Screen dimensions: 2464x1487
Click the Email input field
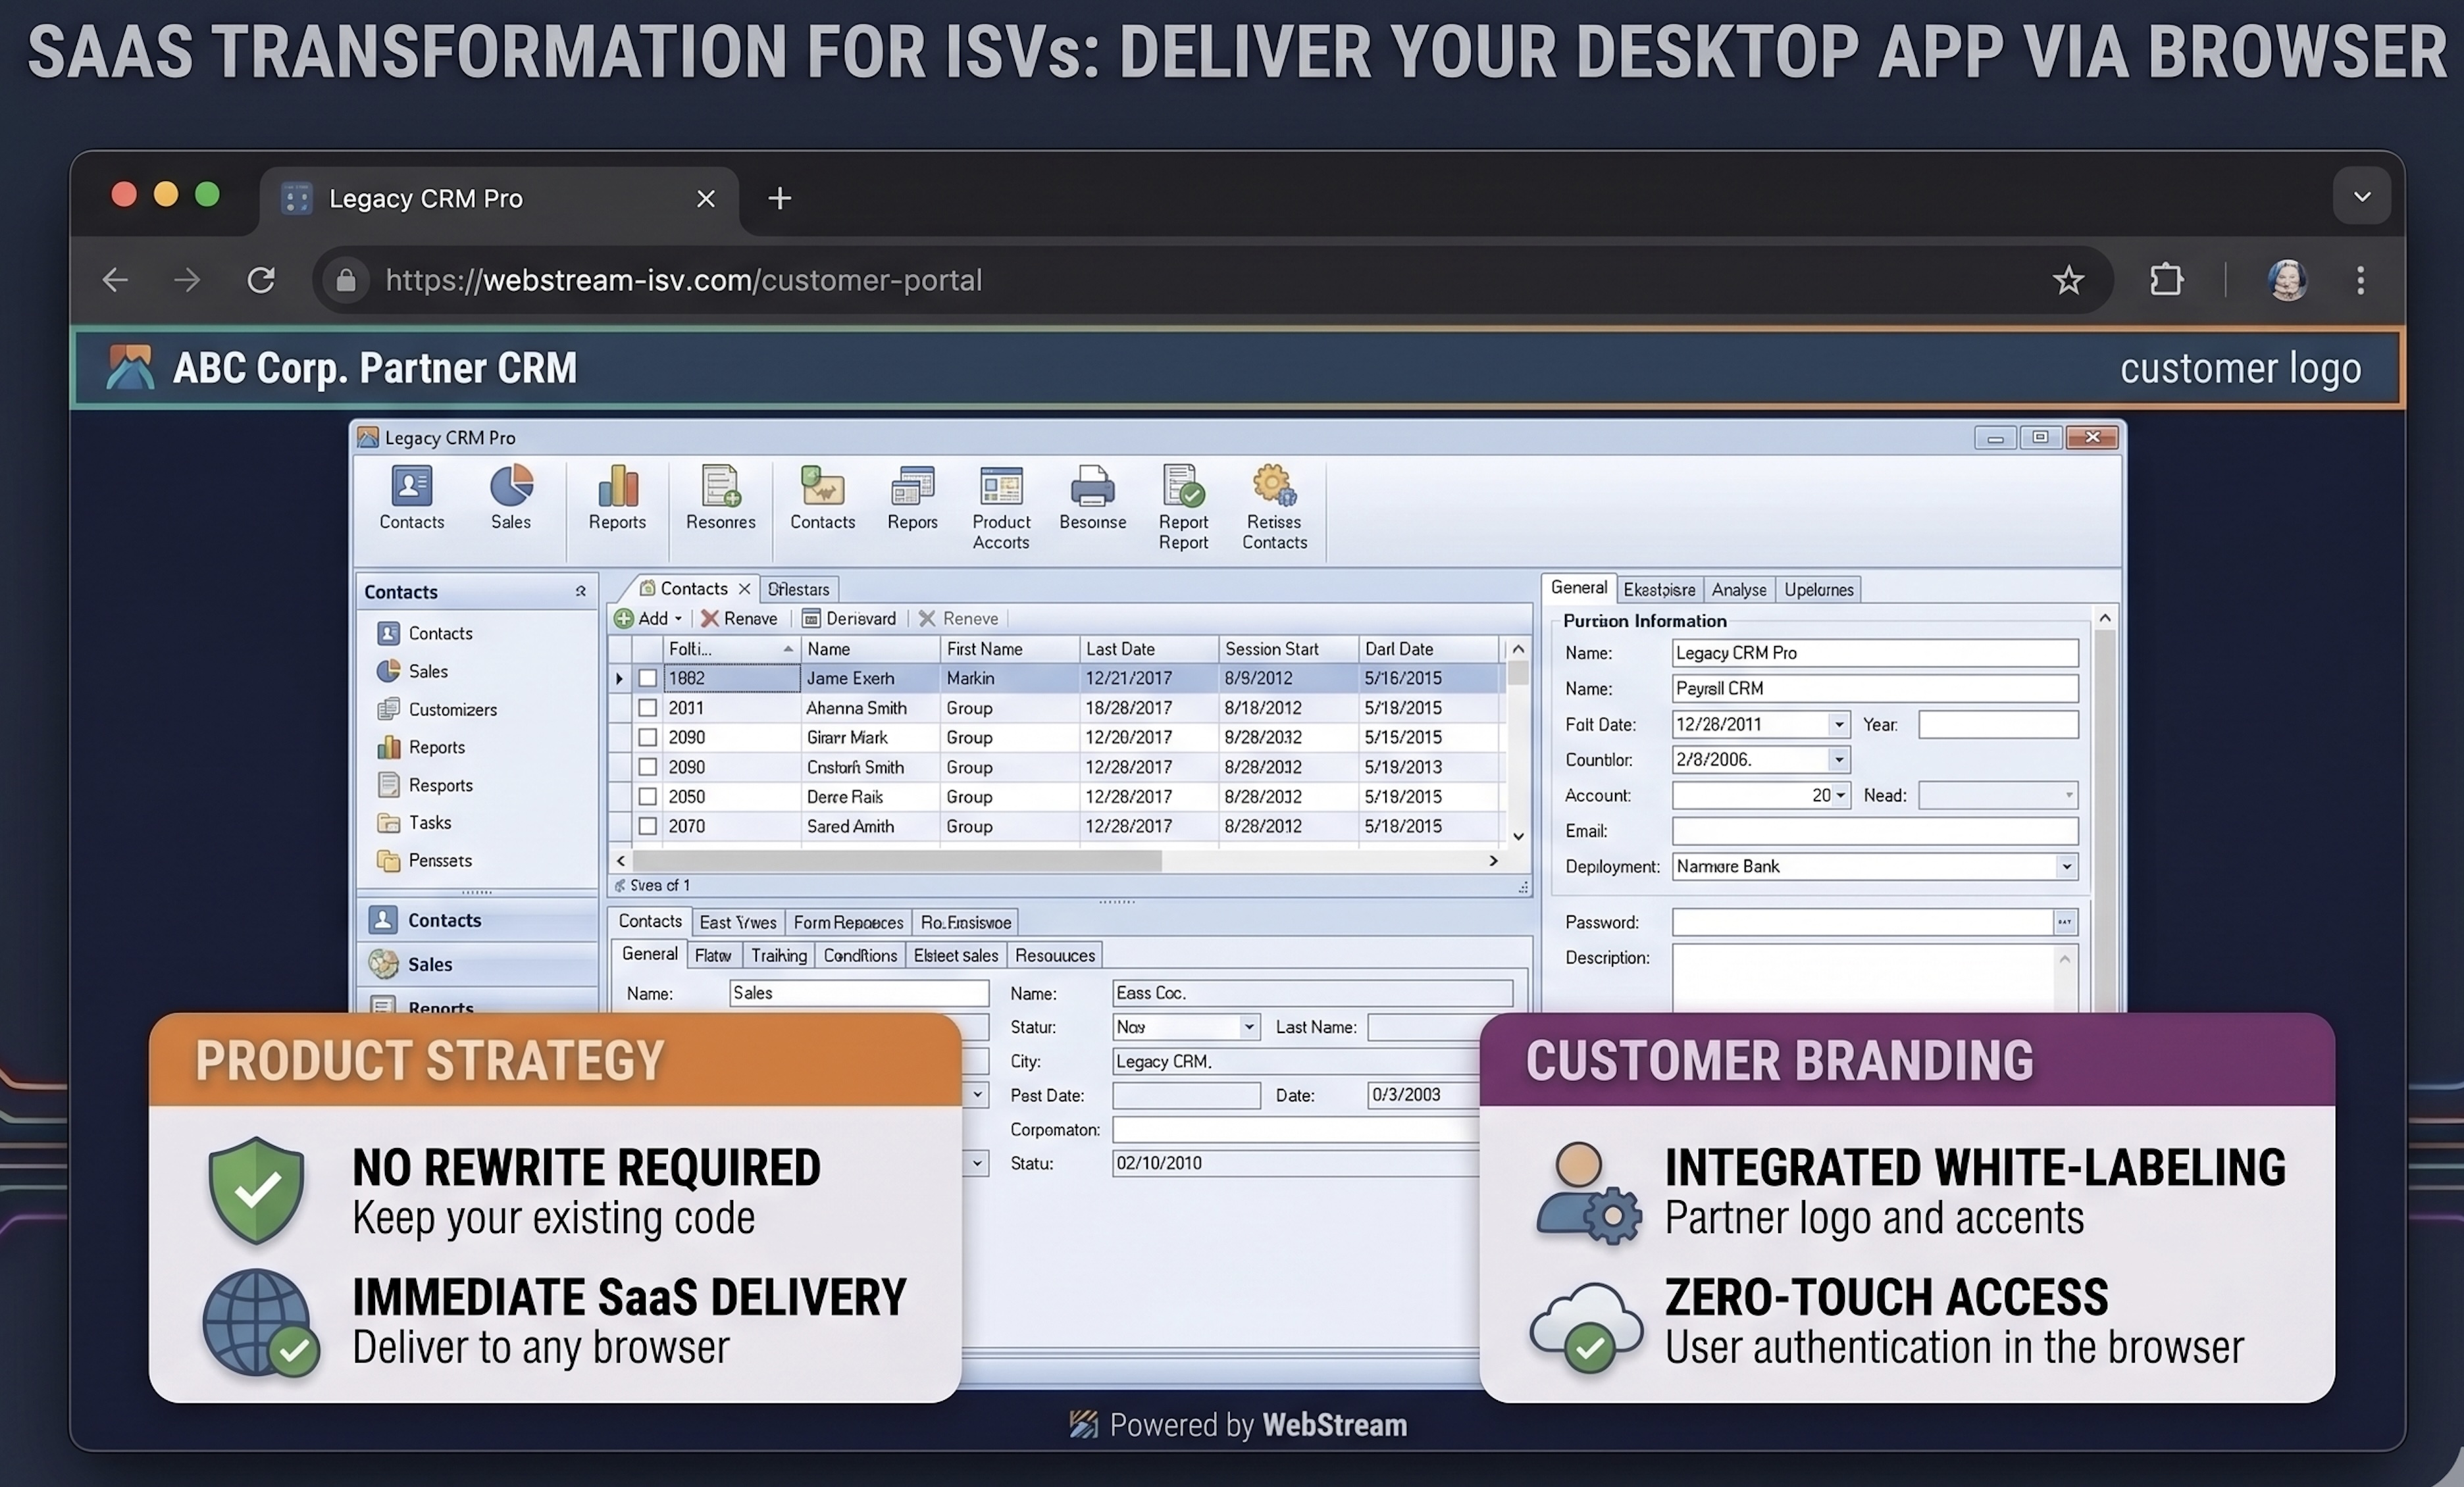(x=1875, y=831)
